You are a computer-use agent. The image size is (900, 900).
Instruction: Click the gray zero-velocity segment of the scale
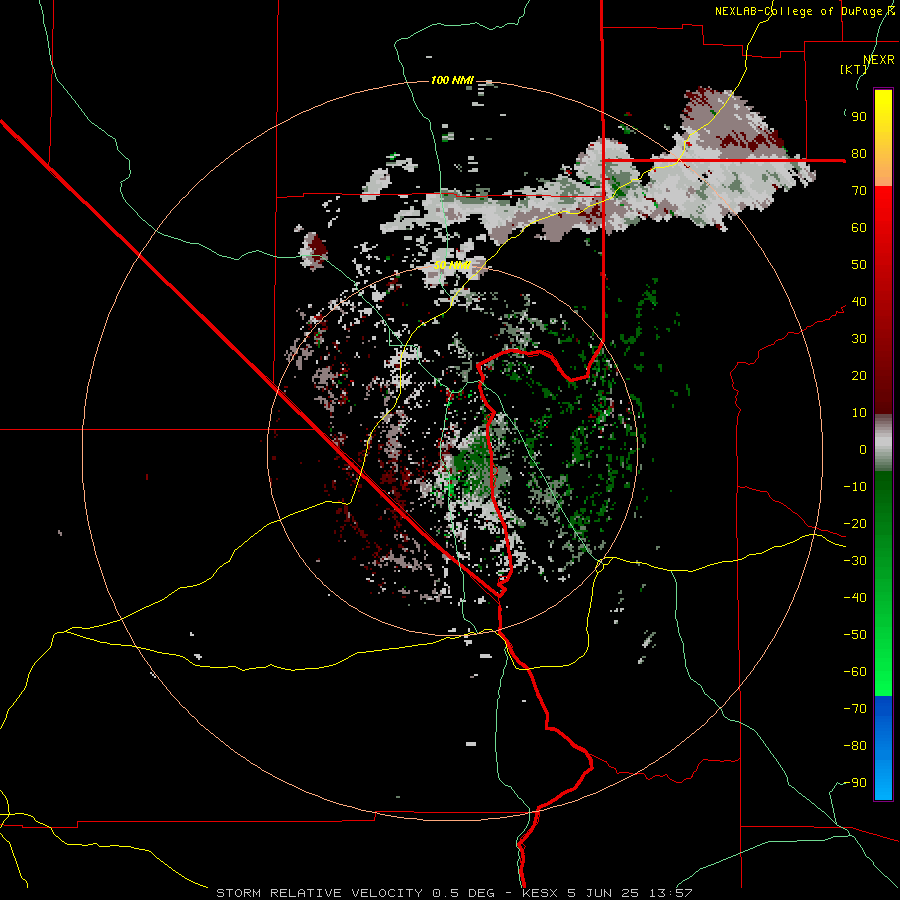point(883,443)
